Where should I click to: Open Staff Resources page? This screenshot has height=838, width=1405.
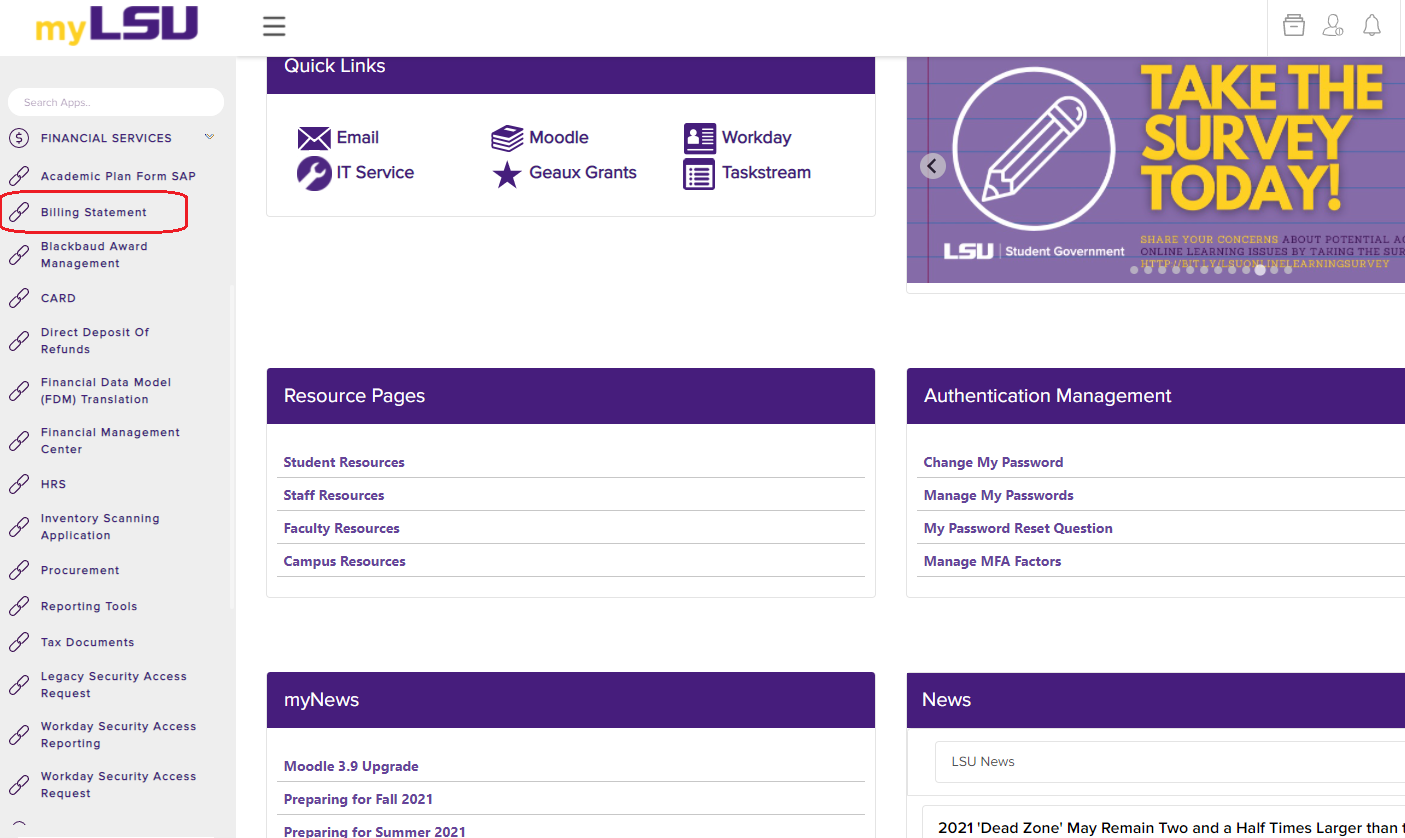pyautogui.click(x=334, y=495)
